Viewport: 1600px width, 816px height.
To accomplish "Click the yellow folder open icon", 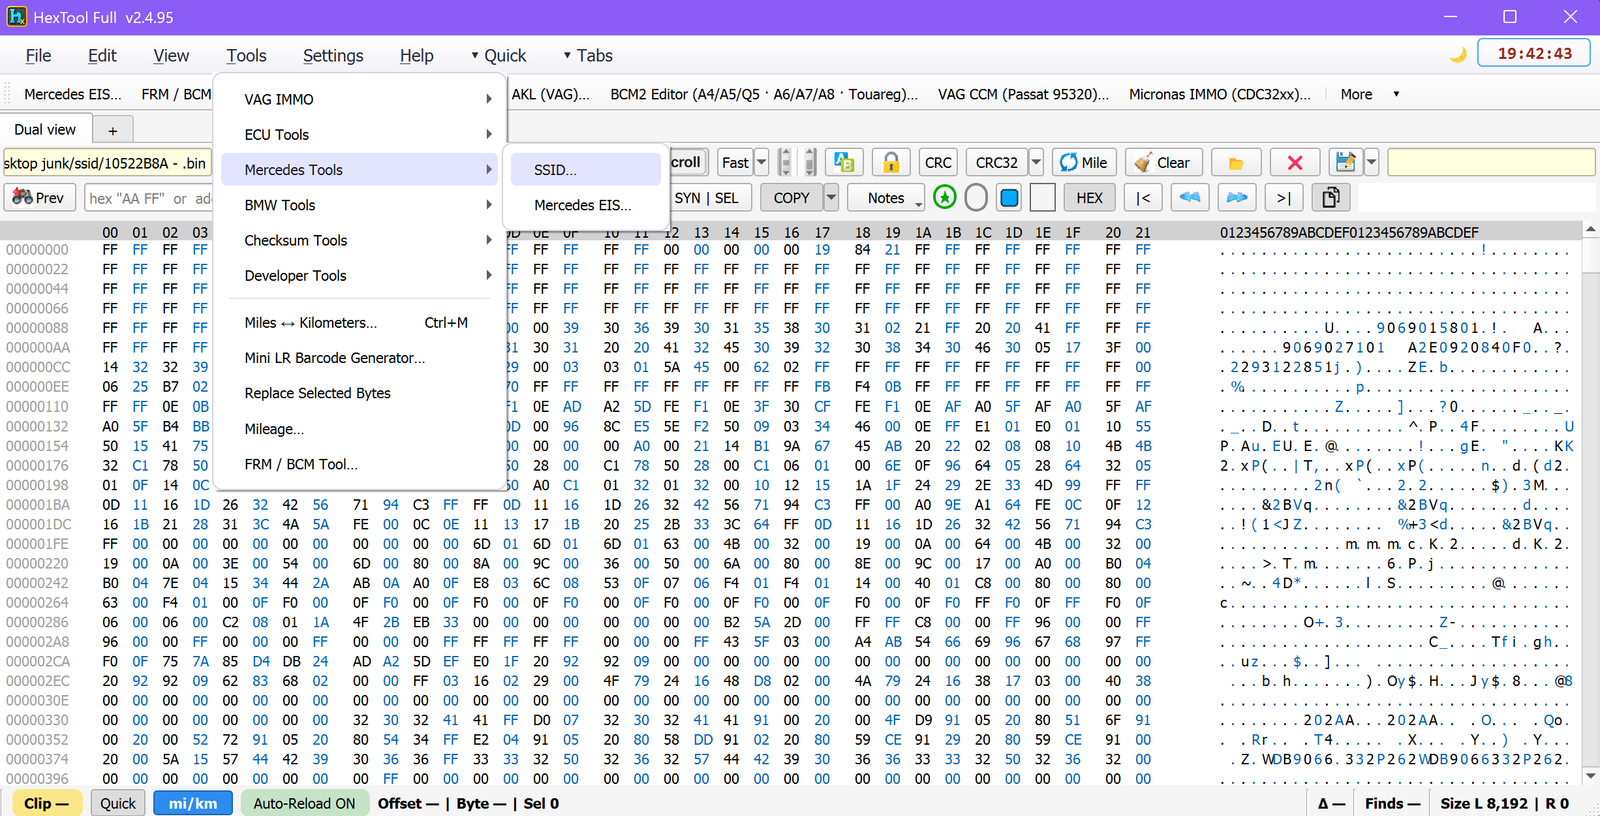I will [x=1236, y=162].
